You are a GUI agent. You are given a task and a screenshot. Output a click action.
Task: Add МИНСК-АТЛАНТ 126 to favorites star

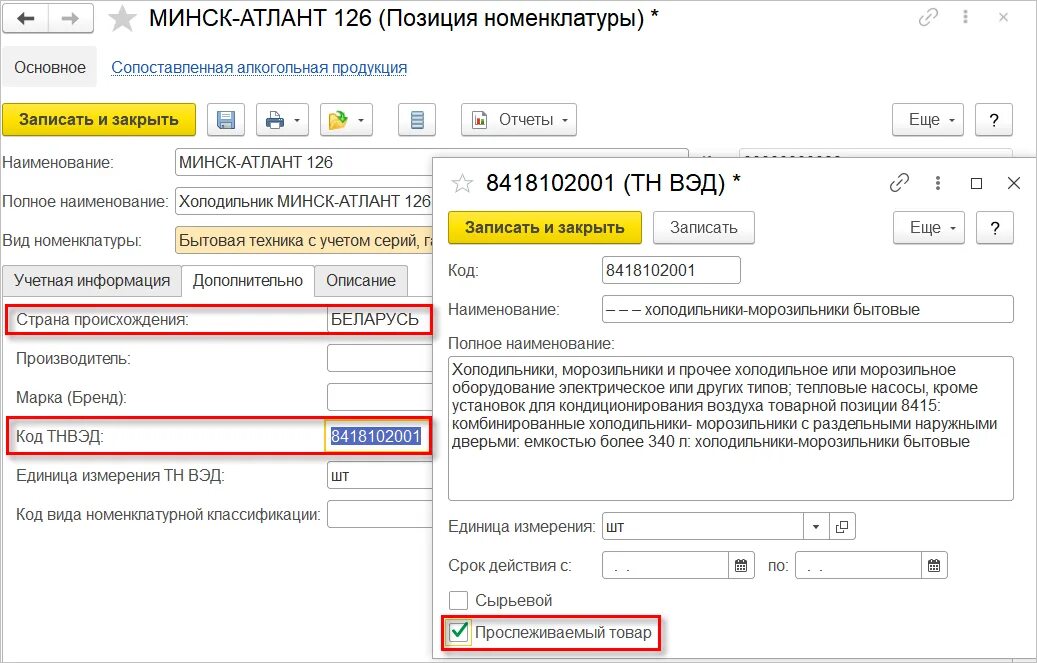pos(122,19)
